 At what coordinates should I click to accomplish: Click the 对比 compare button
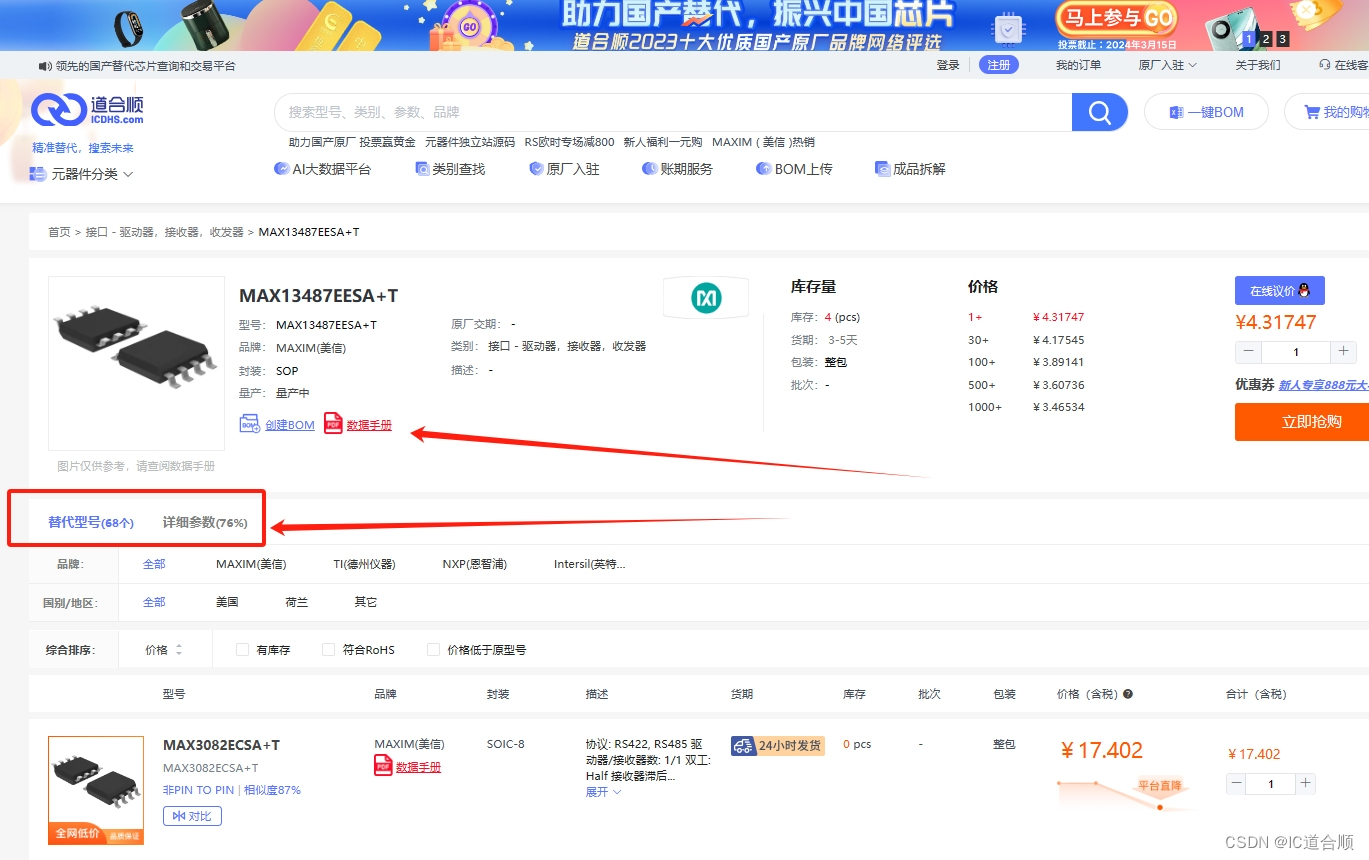192,816
